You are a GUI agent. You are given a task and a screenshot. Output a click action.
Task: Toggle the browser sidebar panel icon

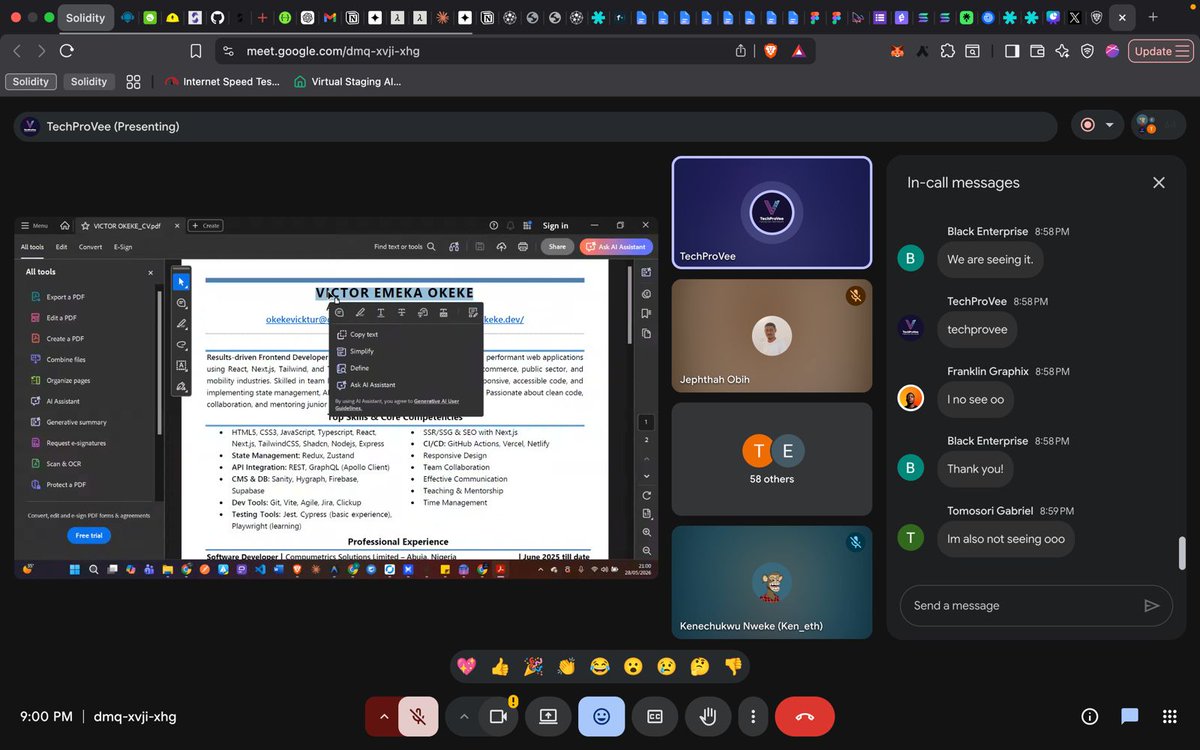click(x=1012, y=51)
